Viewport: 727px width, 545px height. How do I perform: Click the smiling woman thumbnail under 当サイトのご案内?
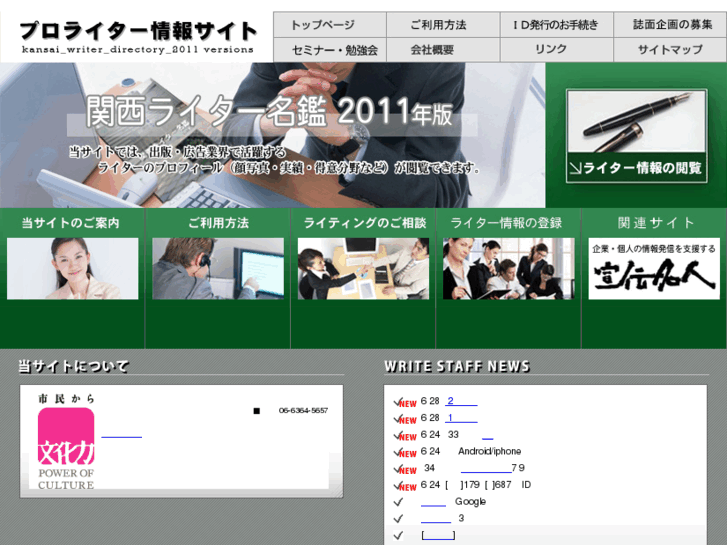click(72, 269)
